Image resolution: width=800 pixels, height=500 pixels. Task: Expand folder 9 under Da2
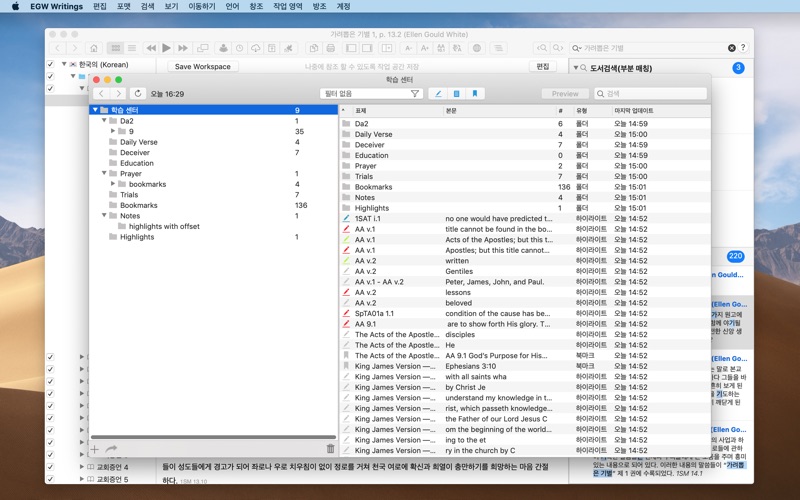113,131
